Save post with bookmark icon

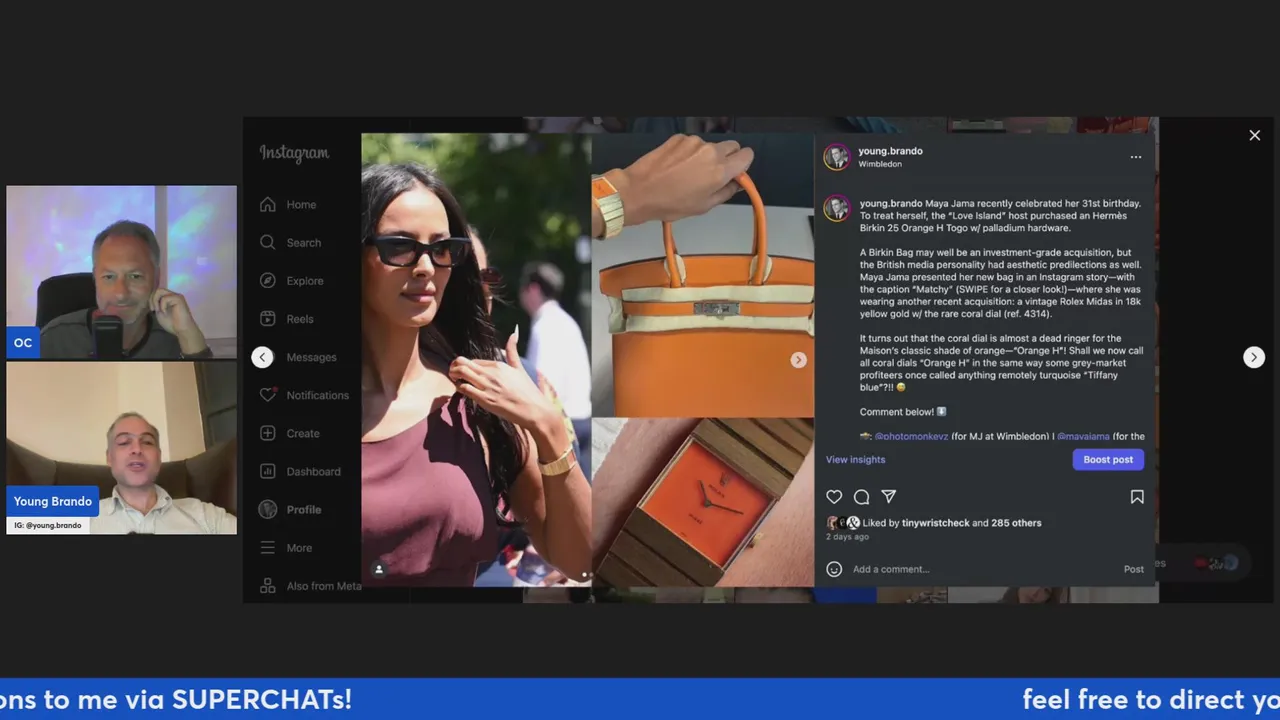coord(1137,496)
